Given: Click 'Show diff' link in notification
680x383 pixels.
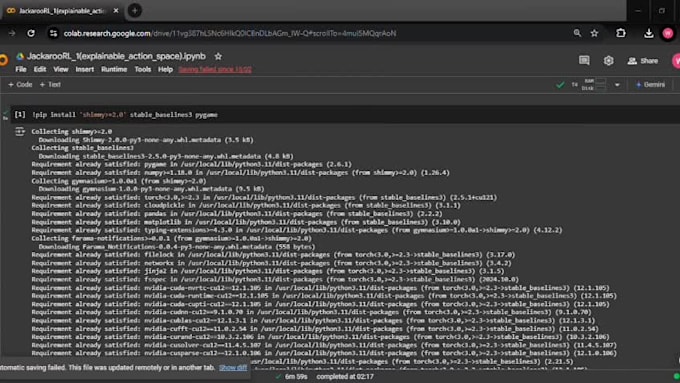Looking at the screenshot, I should click(233, 367).
